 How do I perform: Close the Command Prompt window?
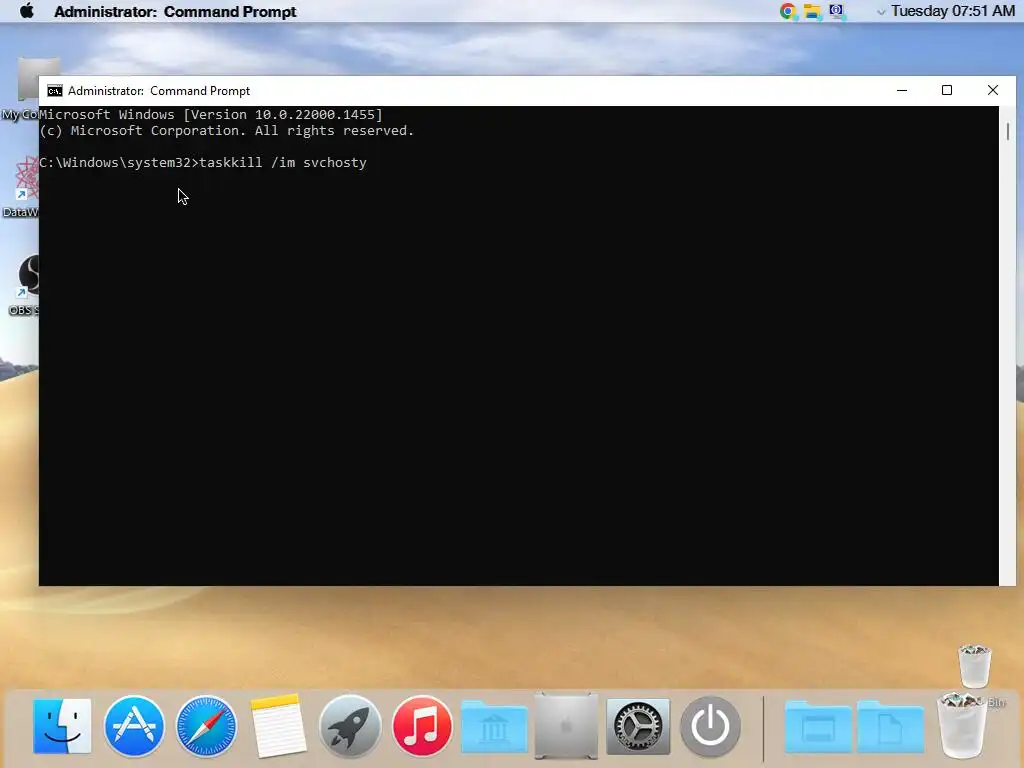(x=993, y=90)
